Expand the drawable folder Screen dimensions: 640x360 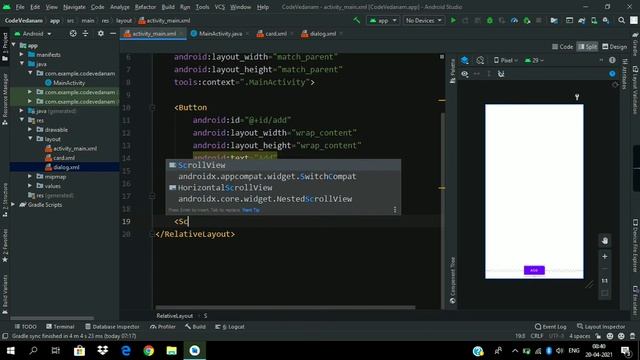[x=30, y=129]
